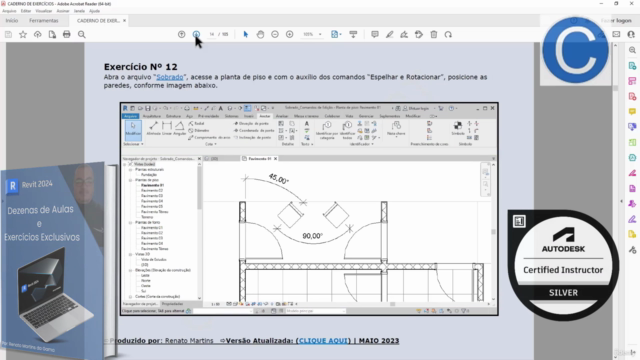Open the teal circular document tool icon

tap(632, 158)
